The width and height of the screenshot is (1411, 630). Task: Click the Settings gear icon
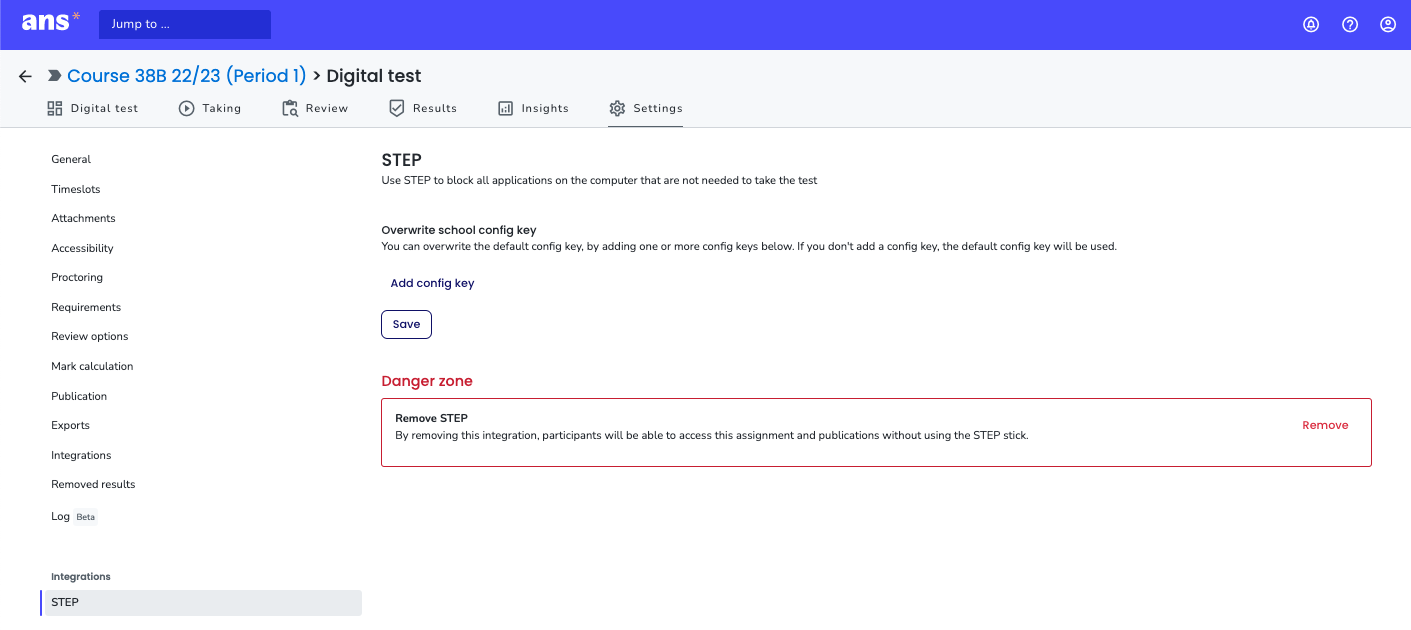(x=617, y=108)
